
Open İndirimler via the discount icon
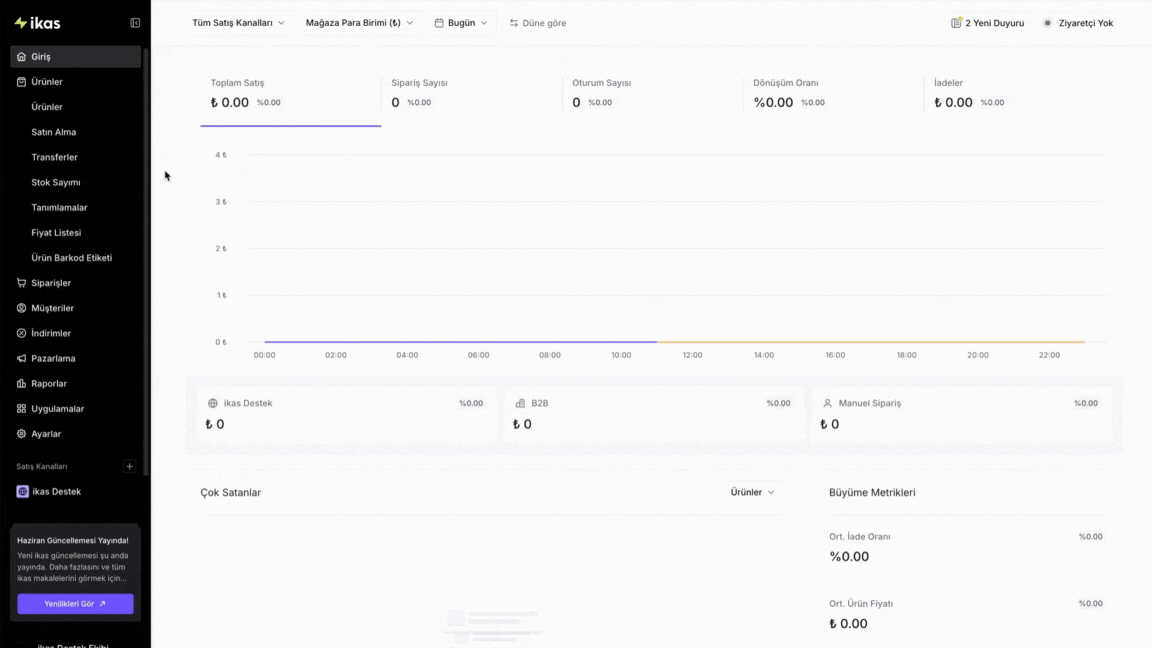tap(21, 333)
